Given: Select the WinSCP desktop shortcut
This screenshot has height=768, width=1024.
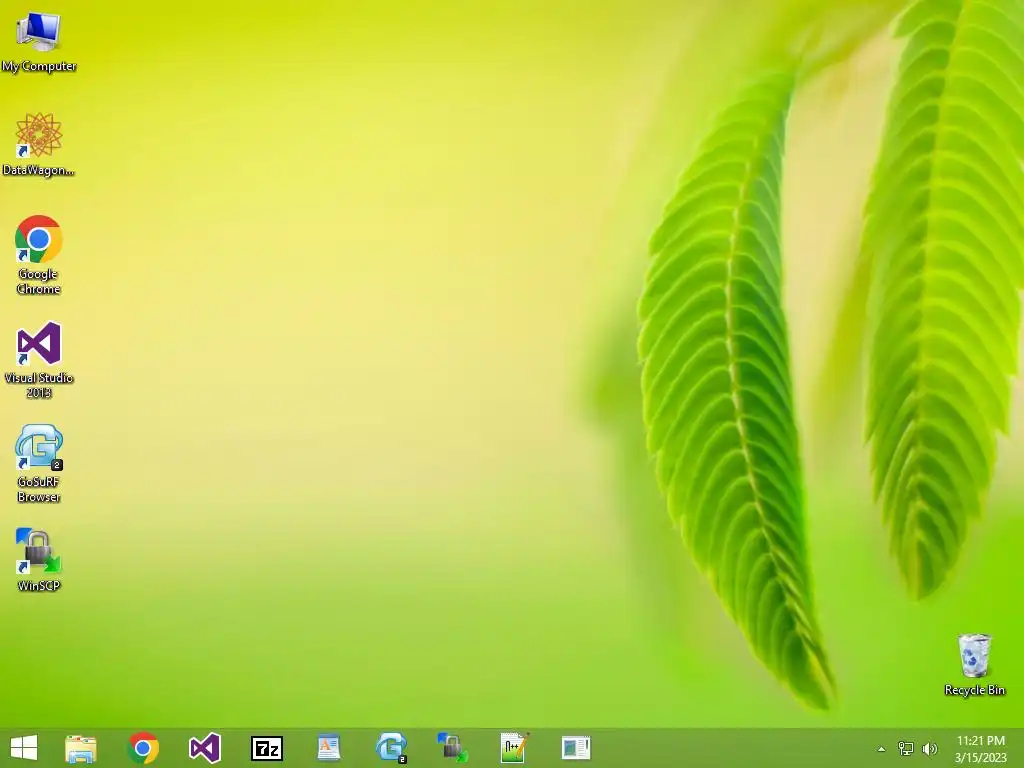Looking at the screenshot, I should pyautogui.click(x=39, y=560).
